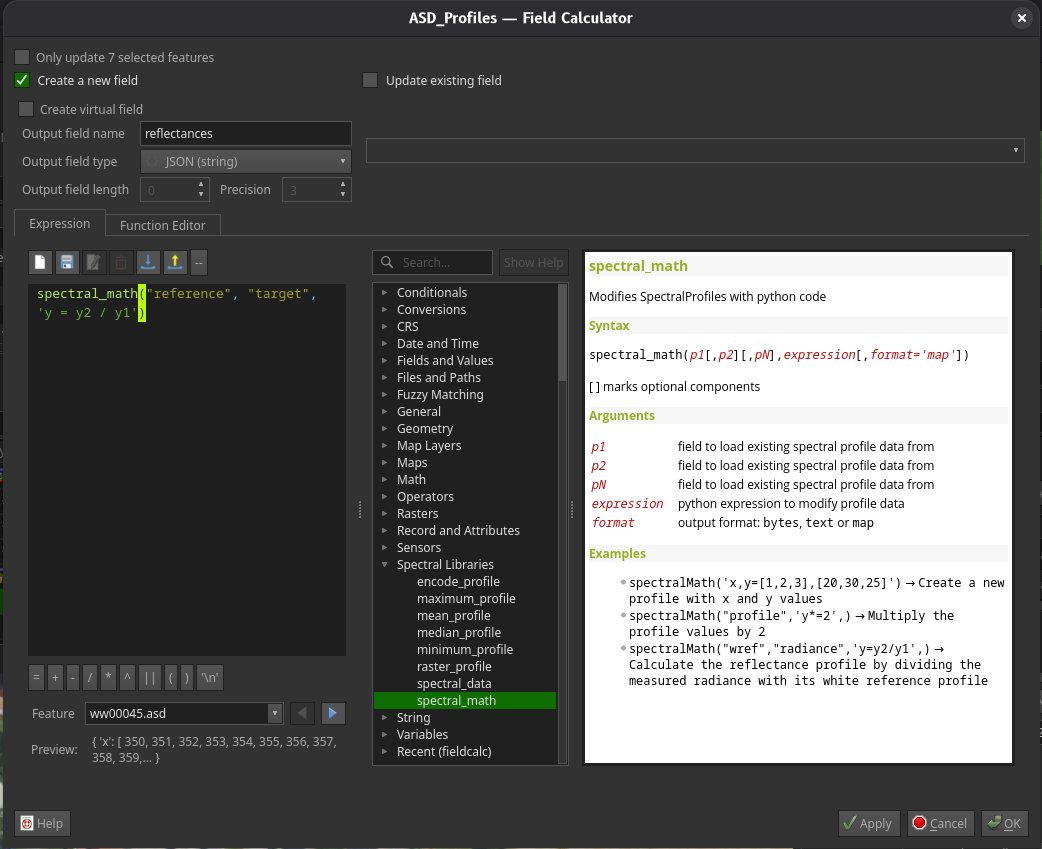This screenshot has width=1042, height=849.
Task: Export user expressions with upload arrow icon
Action: [x=175, y=262]
